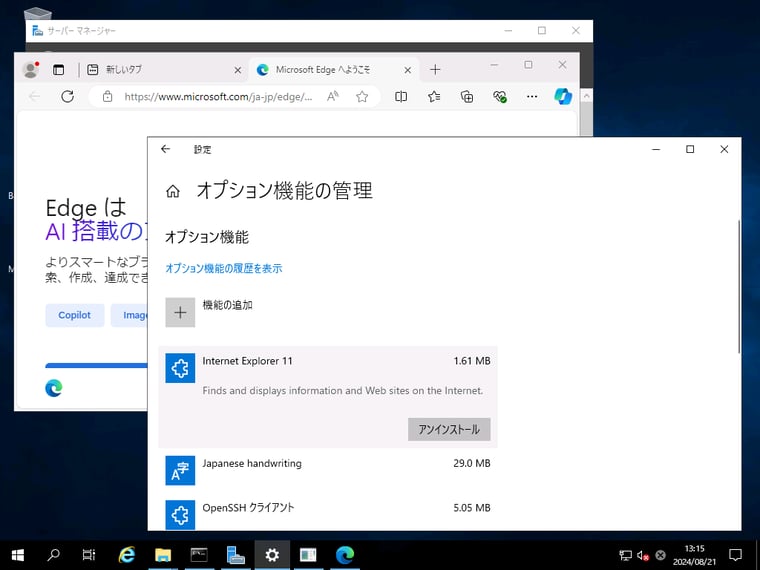
Task: Open Recycle Bin on desktop
Action: (x=37, y=14)
